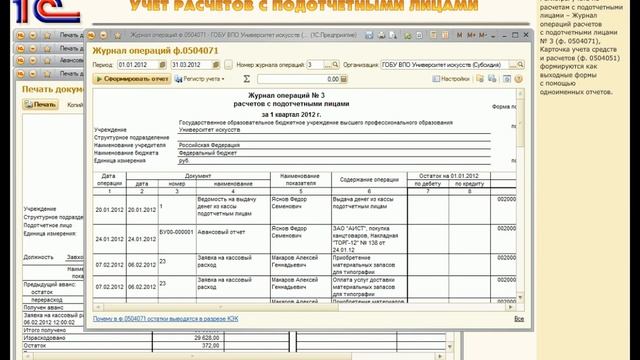Open calculator icon beside the sum field

point(344,79)
